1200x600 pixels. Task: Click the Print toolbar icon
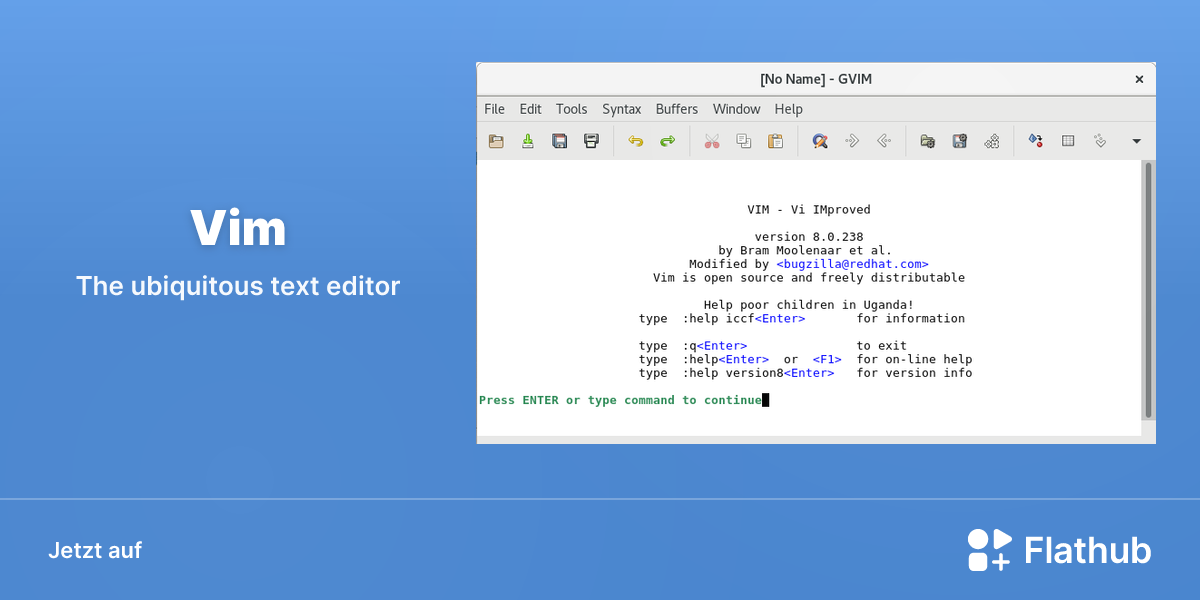coord(592,141)
